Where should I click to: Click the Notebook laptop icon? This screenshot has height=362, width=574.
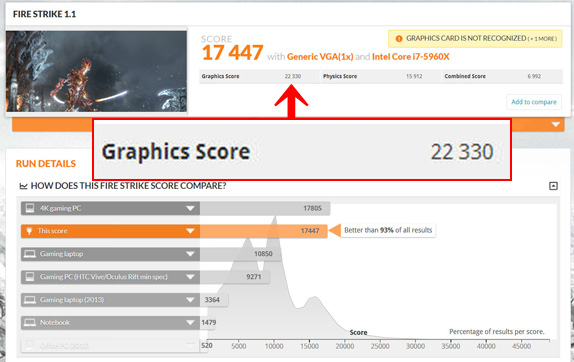(x=29, y=322)
